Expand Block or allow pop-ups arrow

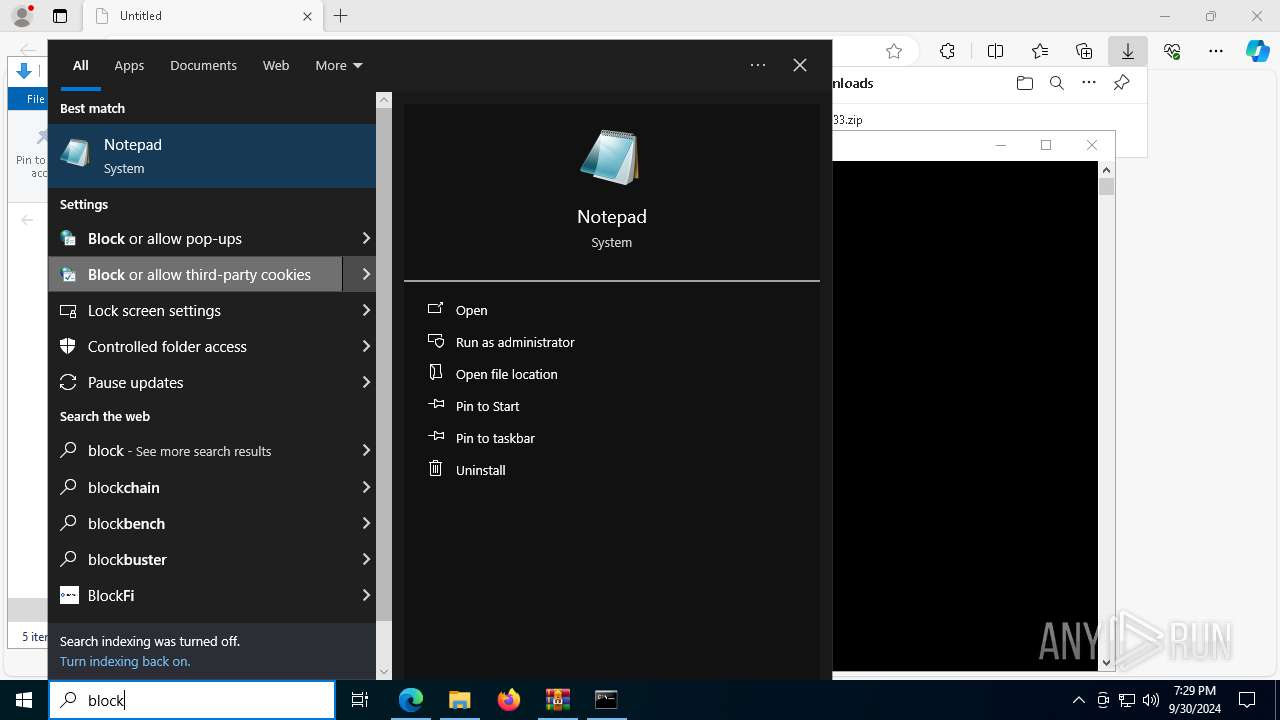point(365,238)
